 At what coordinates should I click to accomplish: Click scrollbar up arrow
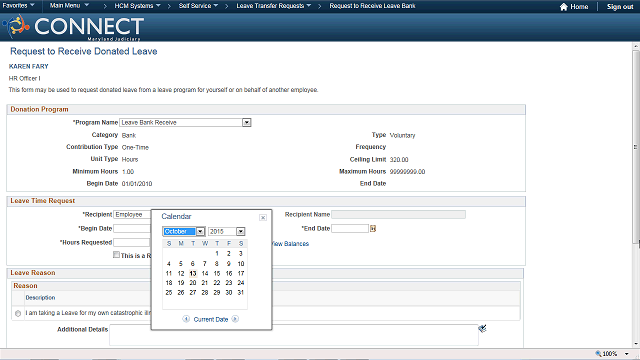point(636,46)
